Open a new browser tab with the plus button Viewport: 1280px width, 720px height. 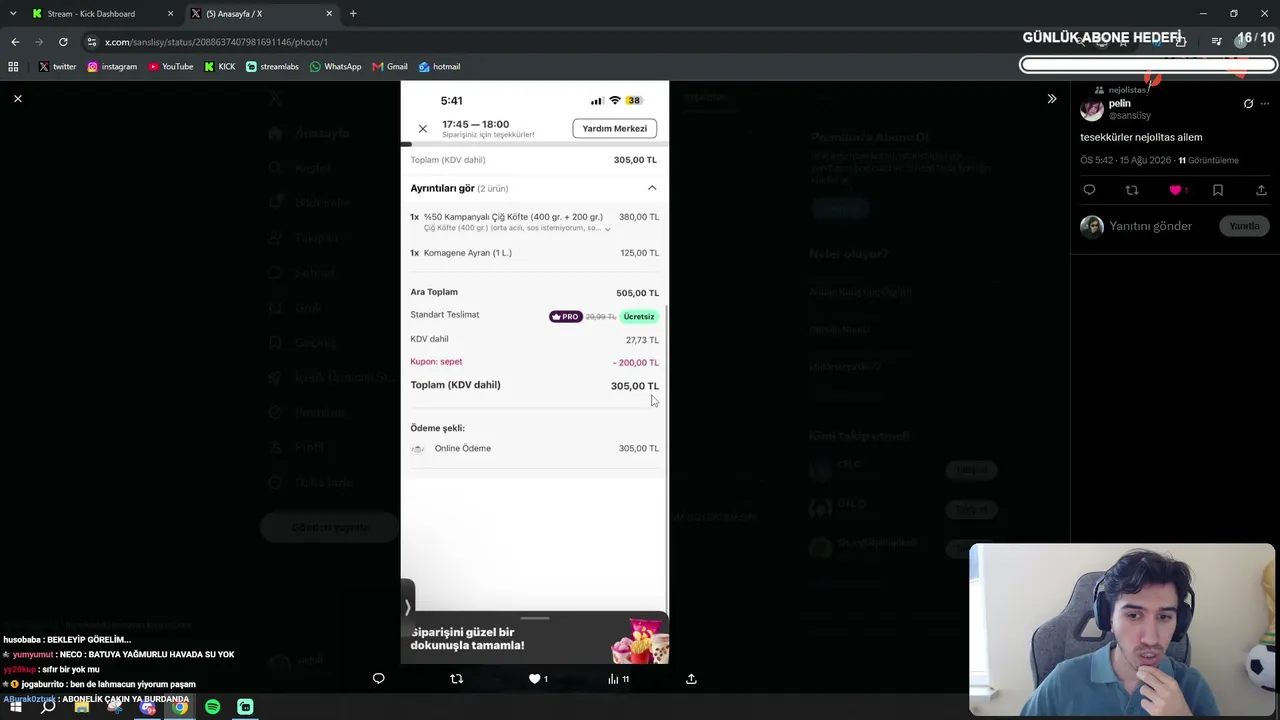point(353,14)
